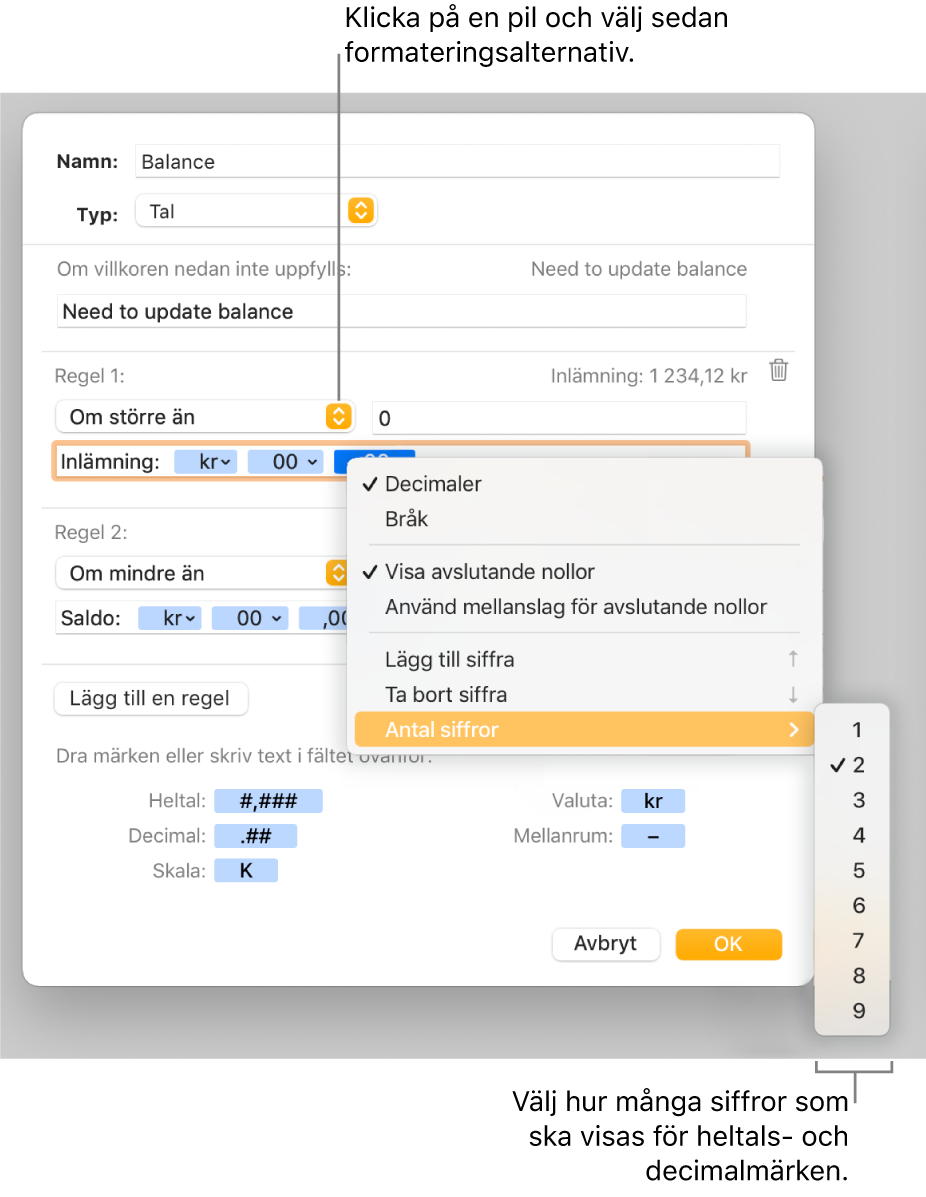Select 8 in the Antal siffror submenu
926x1197 pixels.
[x=852, y=976]
